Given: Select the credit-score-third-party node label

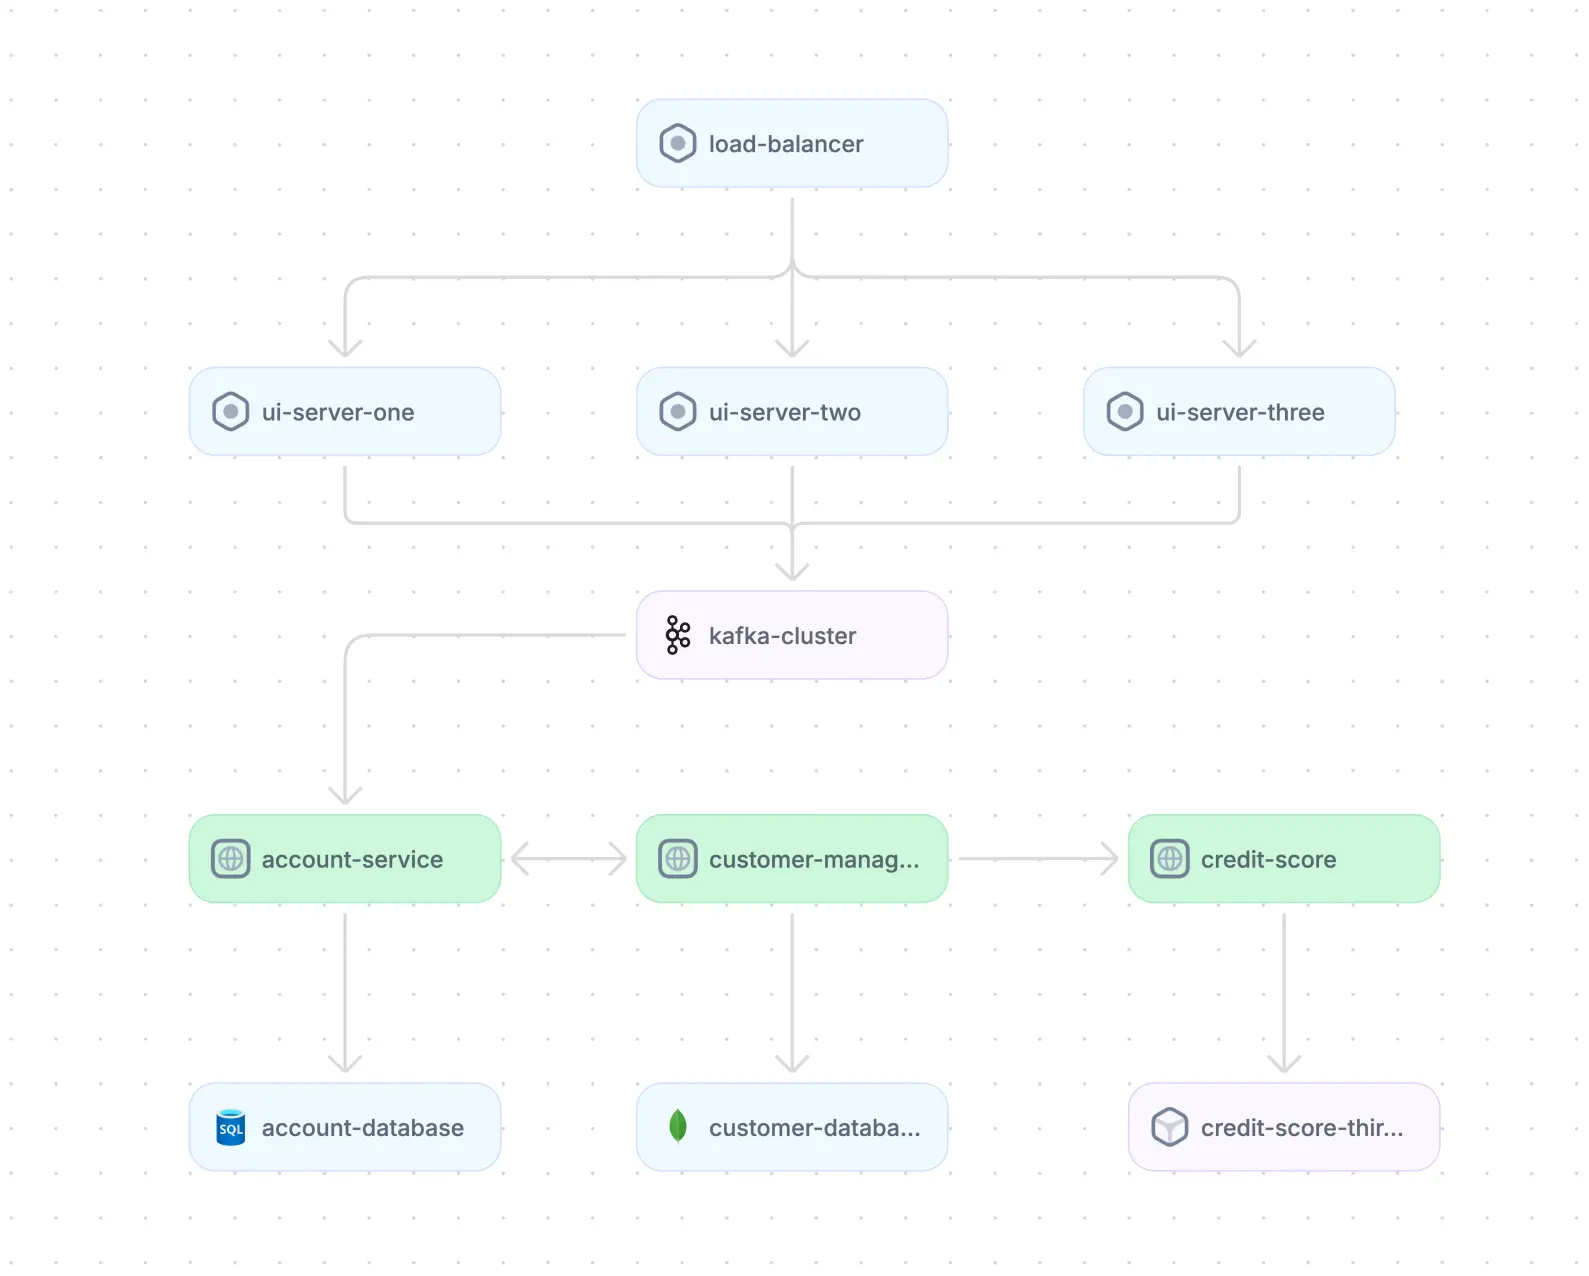Looking at the screenshot, I should click(x=1301, y=1128).
